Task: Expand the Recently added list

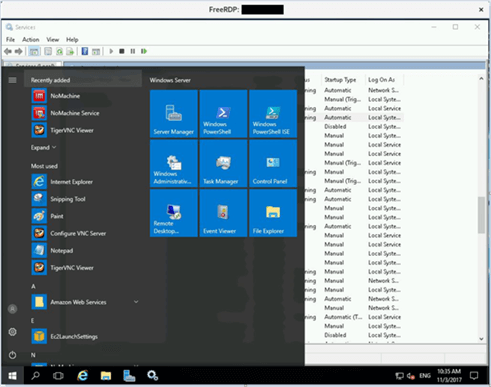Action: (x=43, y=147)
